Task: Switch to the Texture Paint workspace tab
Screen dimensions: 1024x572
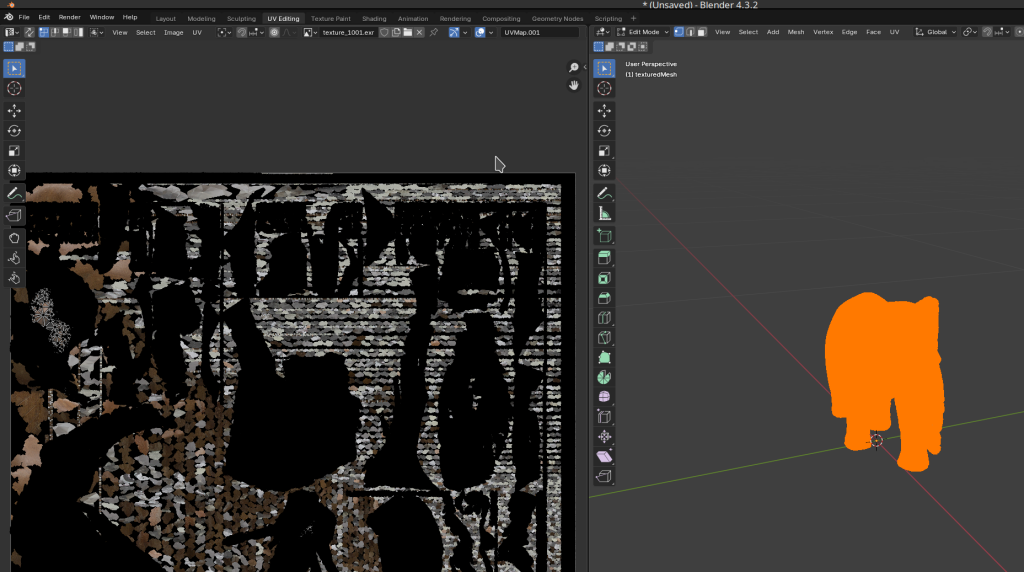Action: 330,18
